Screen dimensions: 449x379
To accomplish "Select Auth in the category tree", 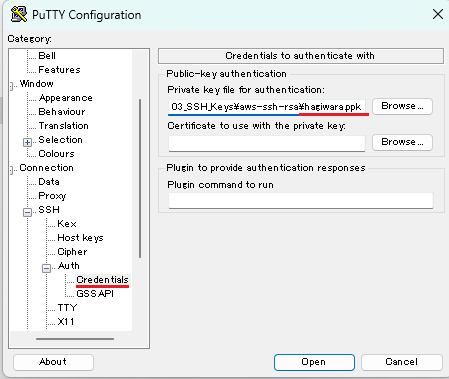I will [69, 266].
